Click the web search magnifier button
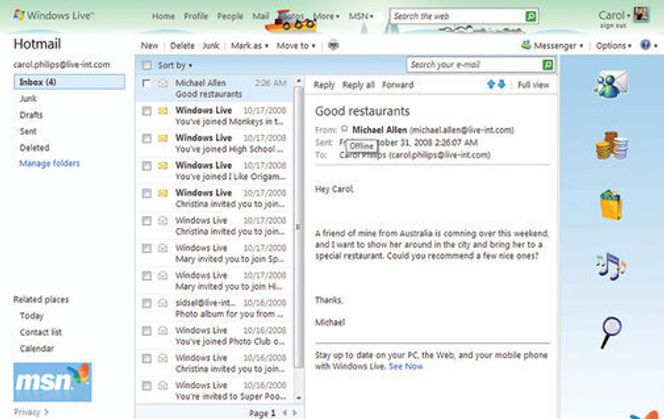The height and width of the screenshot is (419, 664). click(x=531, y=16)
